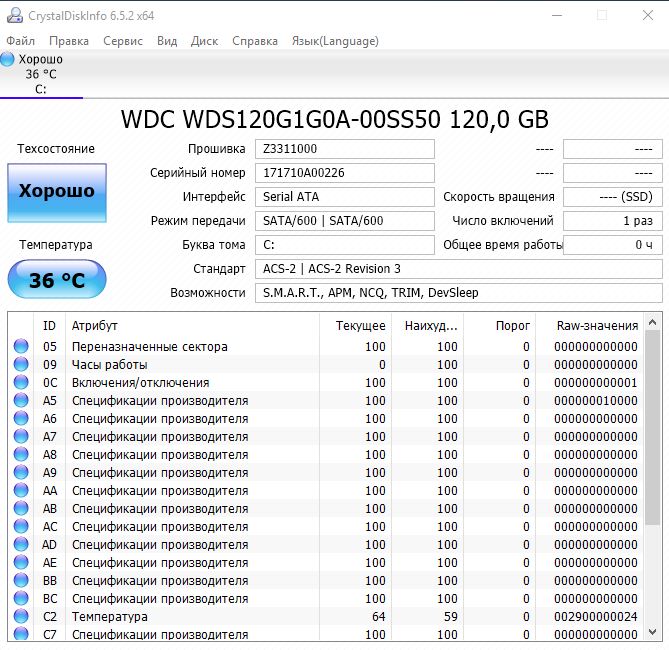
Task: Click the status orb for attribute AA
Action: coord(21,490)
